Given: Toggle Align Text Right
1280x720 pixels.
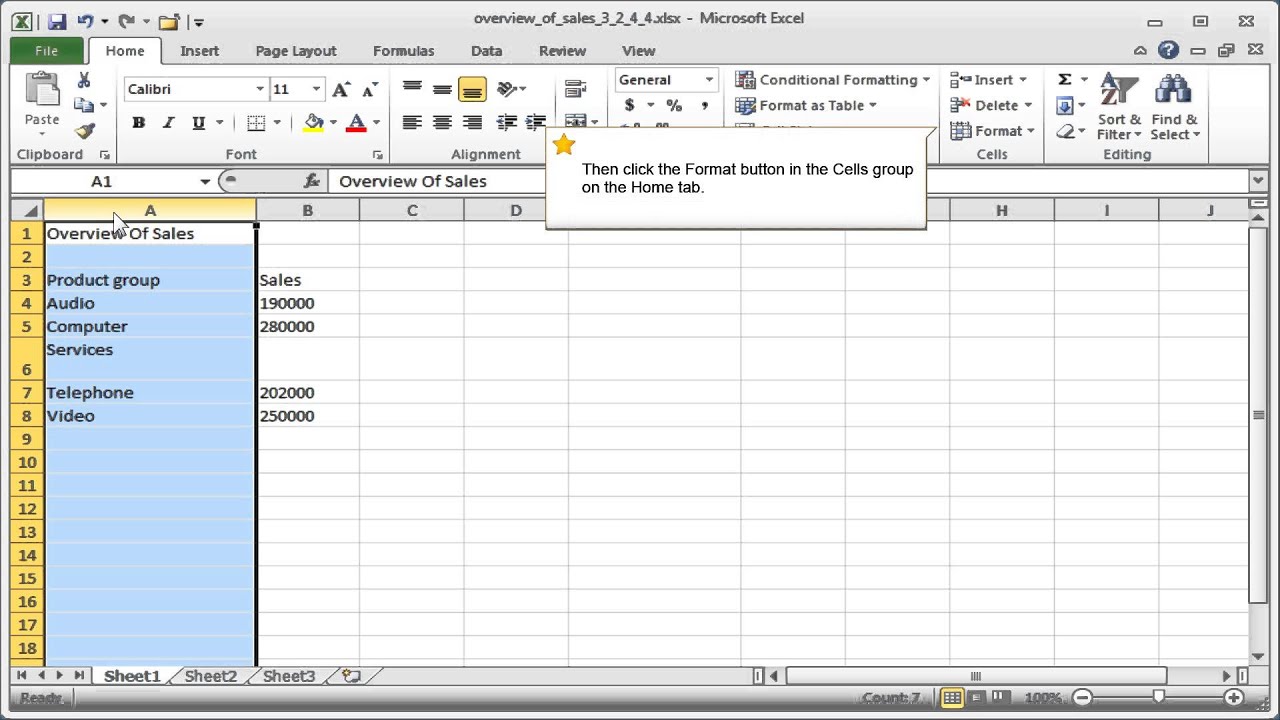Looking at the screenshot, I should point(473,122).
